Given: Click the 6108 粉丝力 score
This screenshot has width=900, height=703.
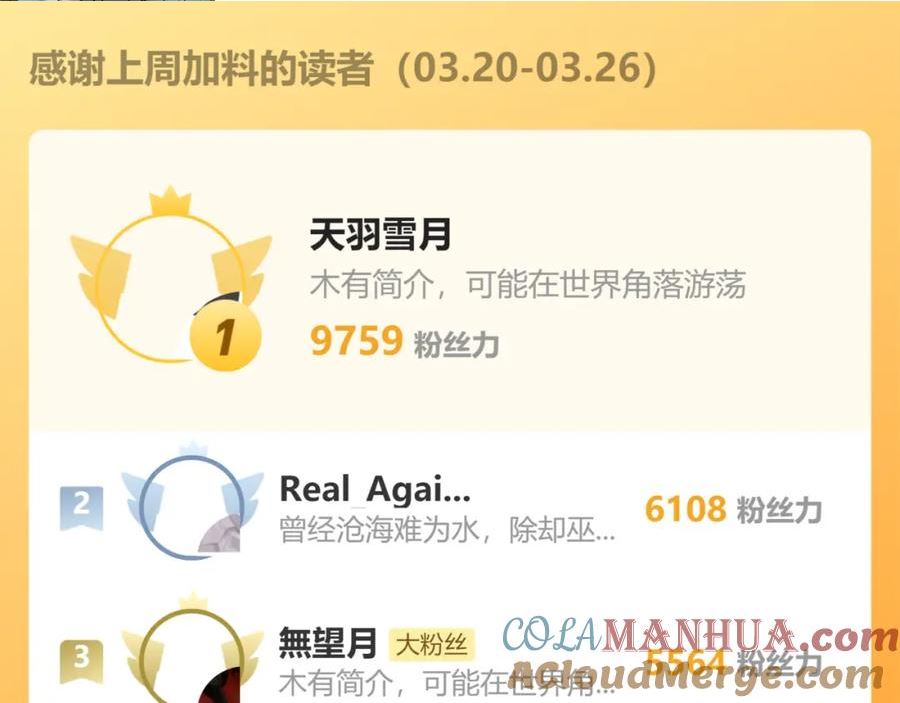Looking at the screenshot, I should (733, 509).
